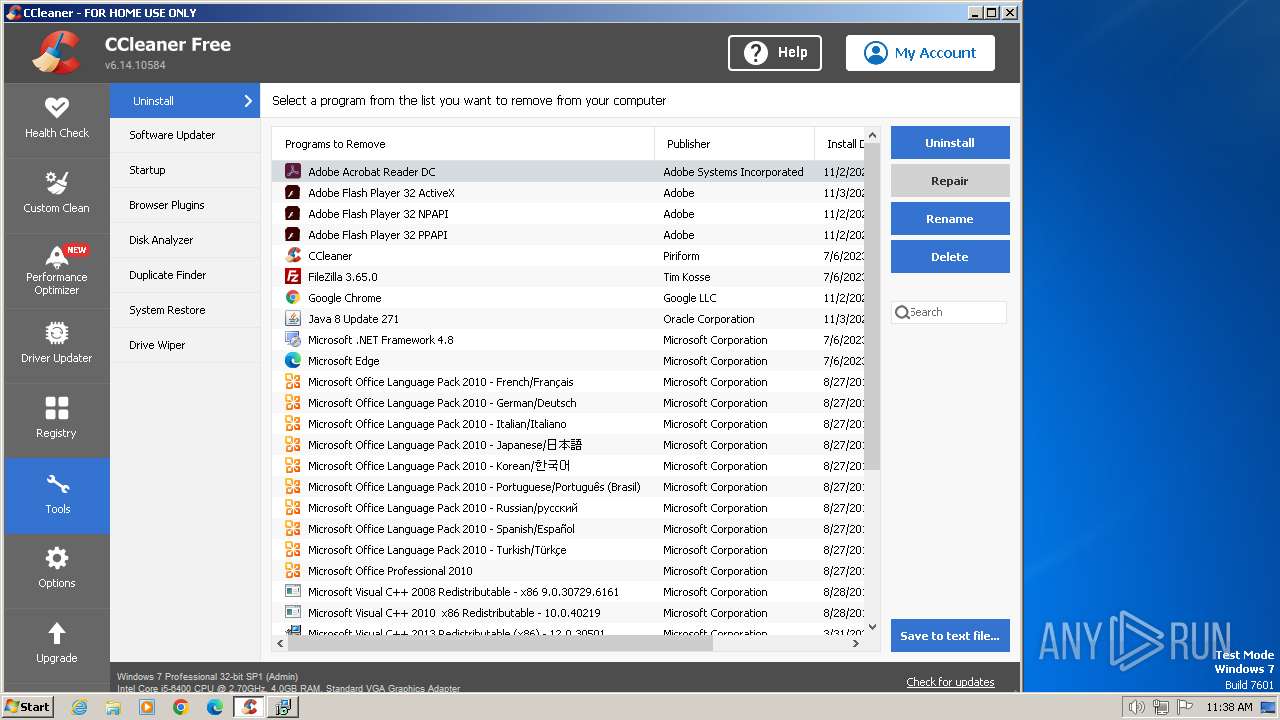Open the Registry section
The height and width of the screenshot is (720, 1280).
click(57, 420)
